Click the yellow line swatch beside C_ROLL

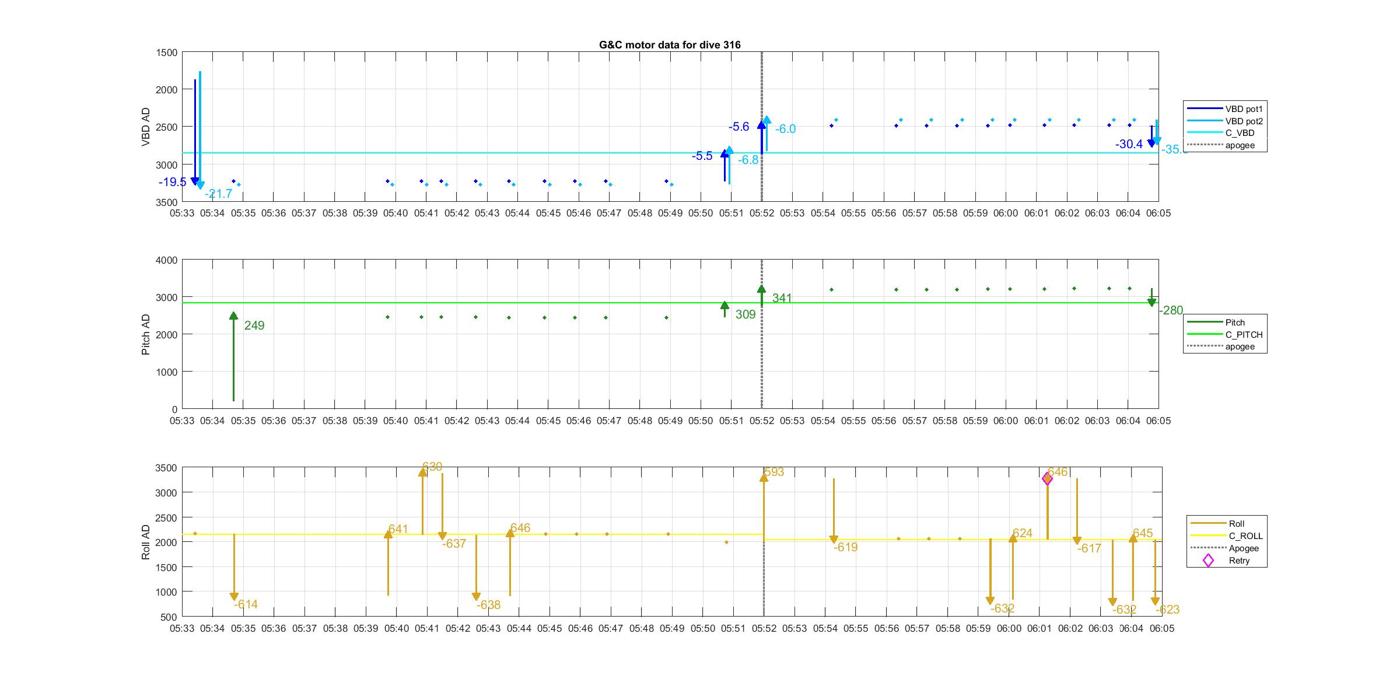pos(1208,536)
